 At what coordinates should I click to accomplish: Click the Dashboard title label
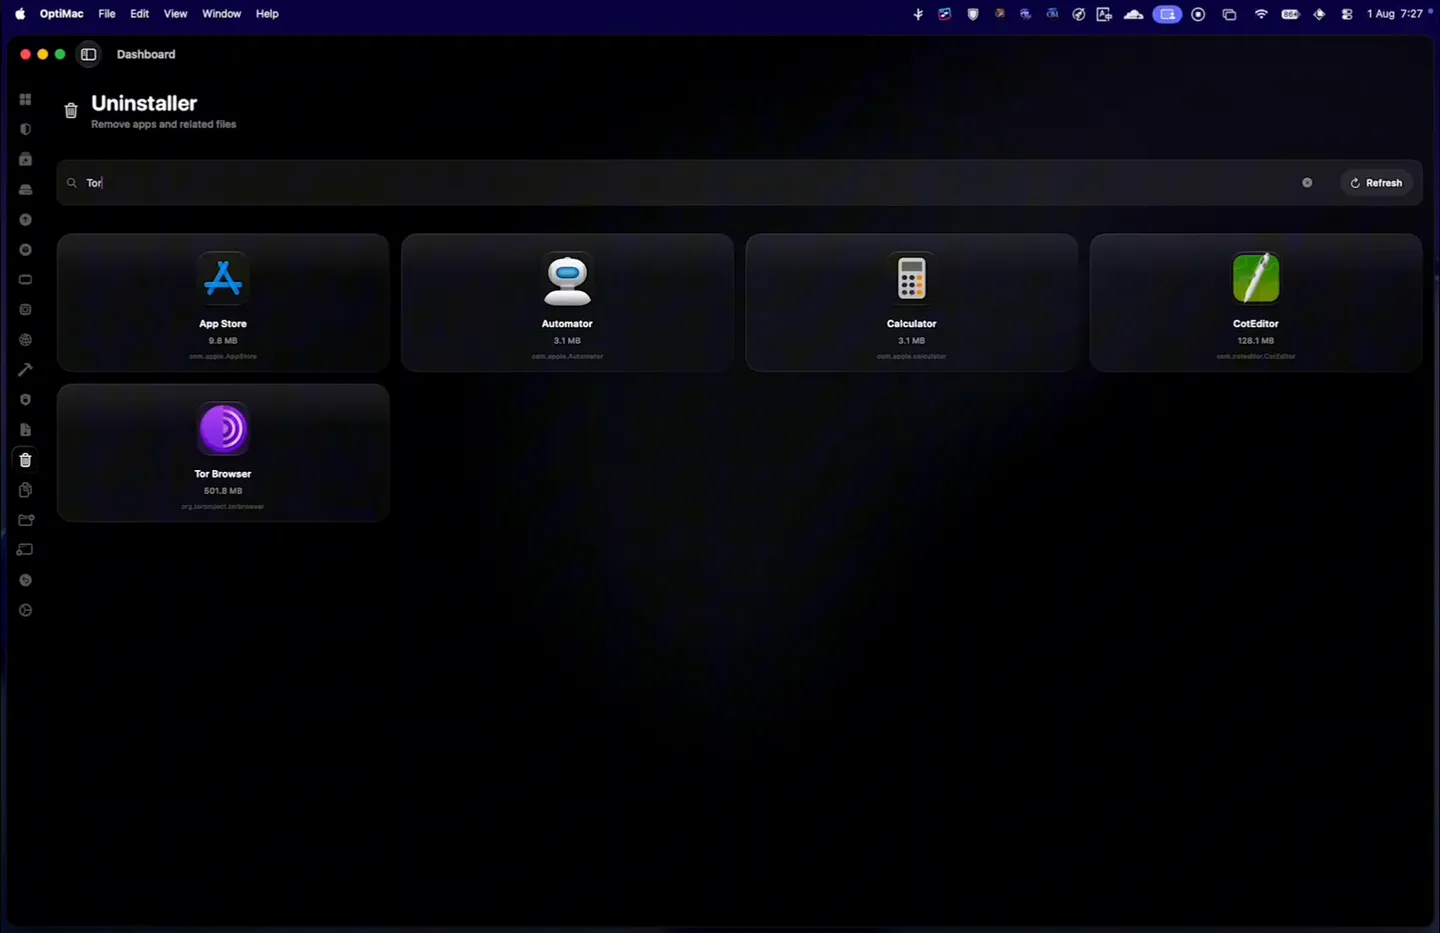(x=146, y=54)
